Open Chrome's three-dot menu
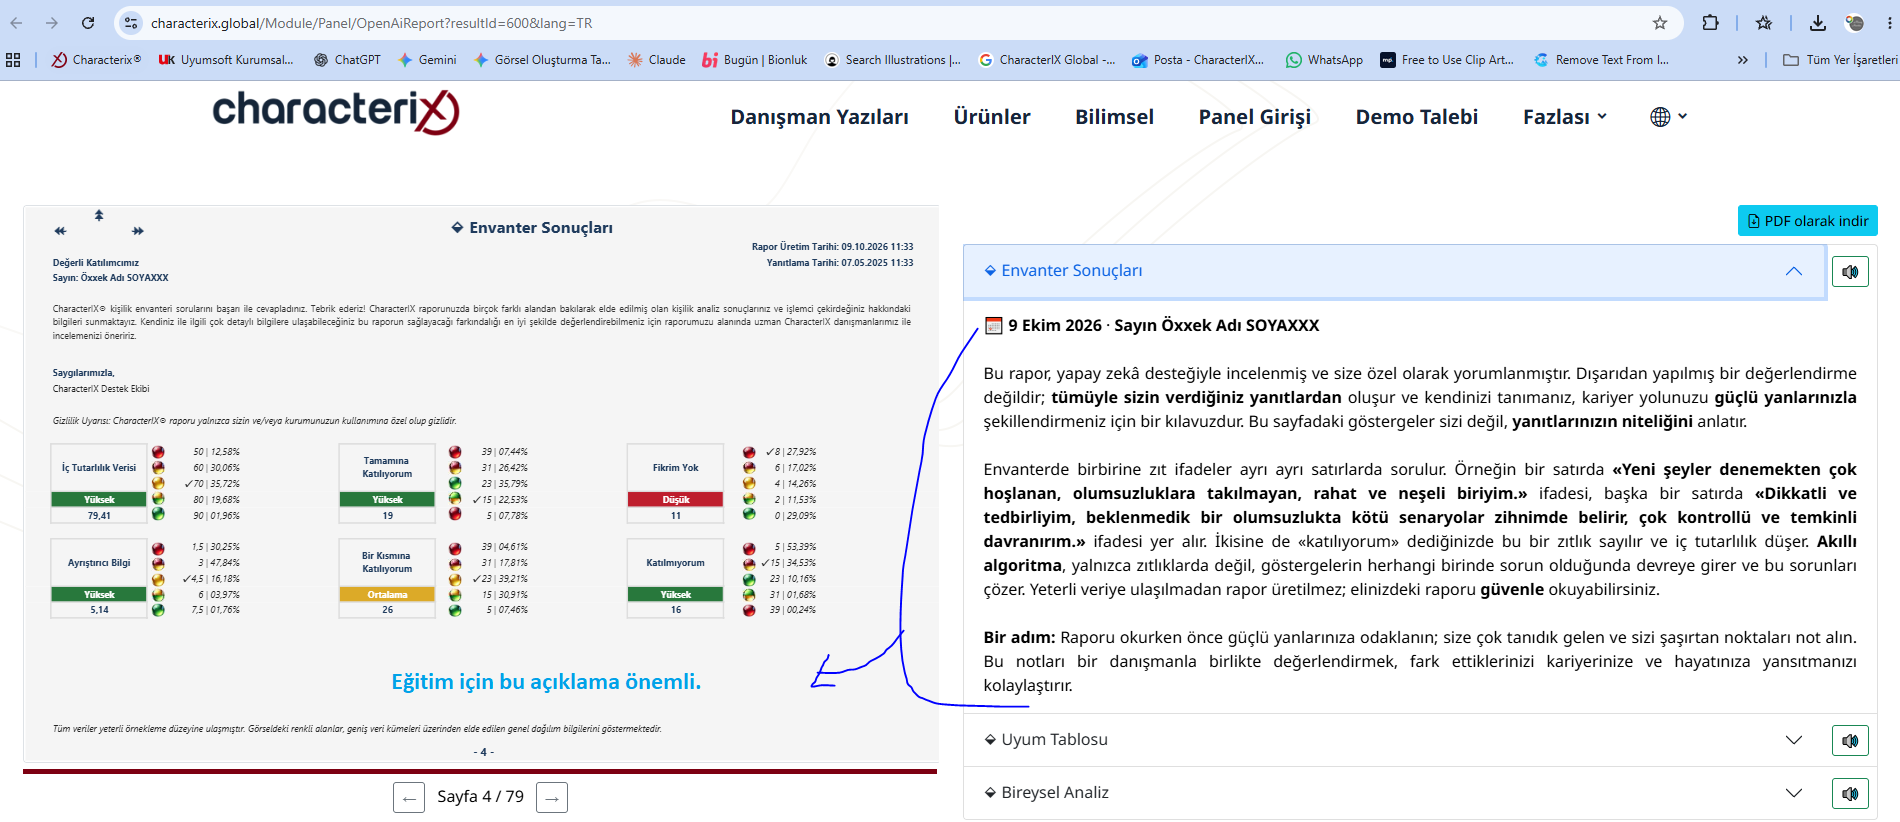Screen dimensions: 1900x822 tap(1889, 23)
